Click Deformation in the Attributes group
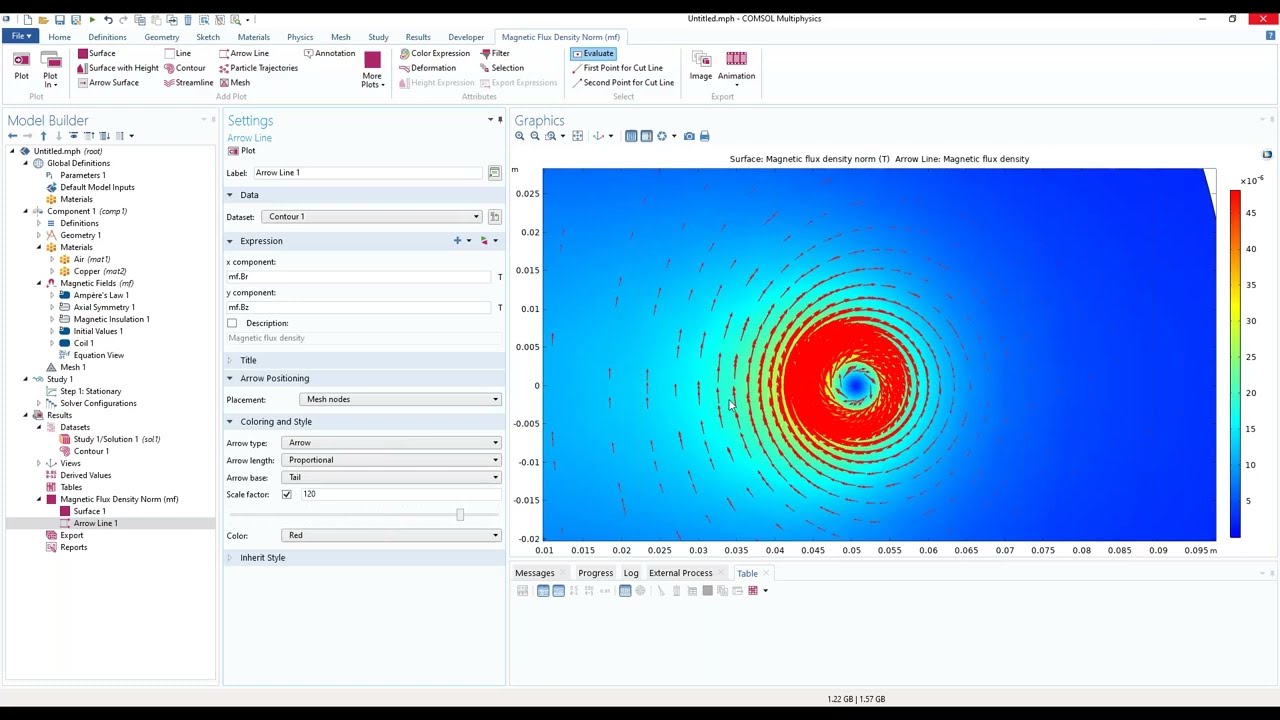 (x=427, y=68)
